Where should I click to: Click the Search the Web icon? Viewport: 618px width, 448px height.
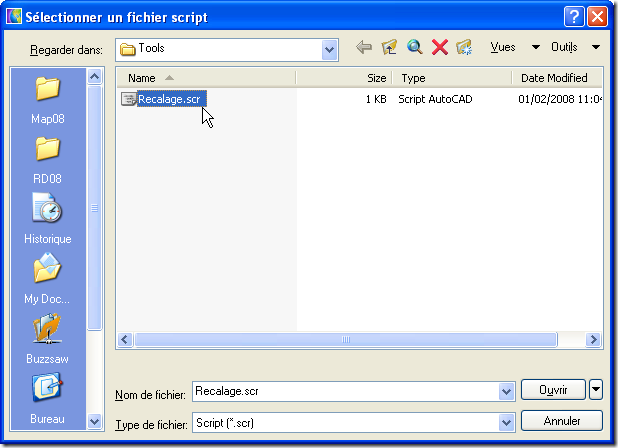[414, 48]
